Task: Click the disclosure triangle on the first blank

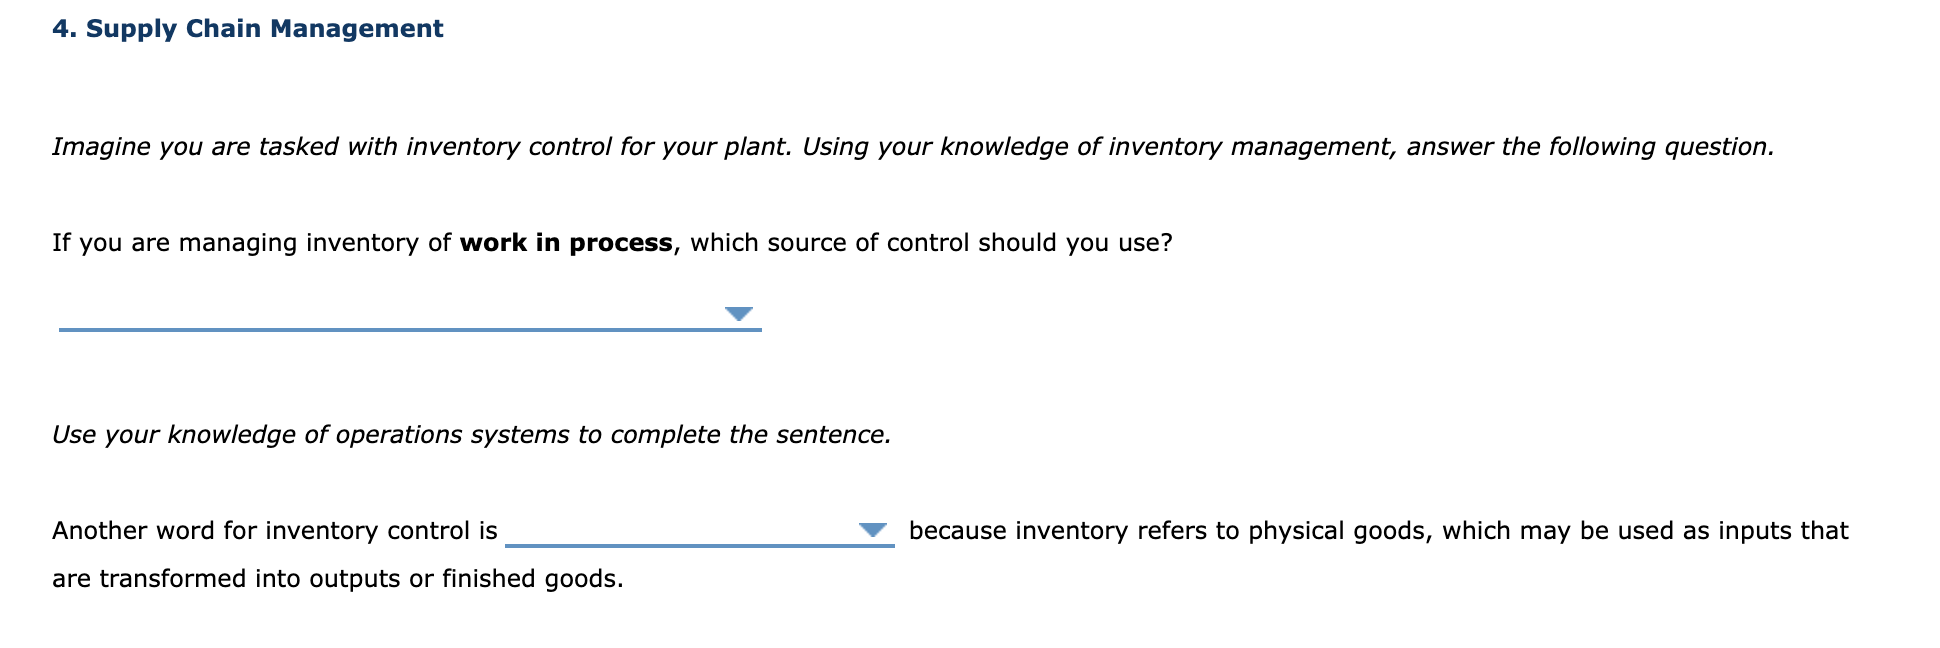Action: (740, 315)
